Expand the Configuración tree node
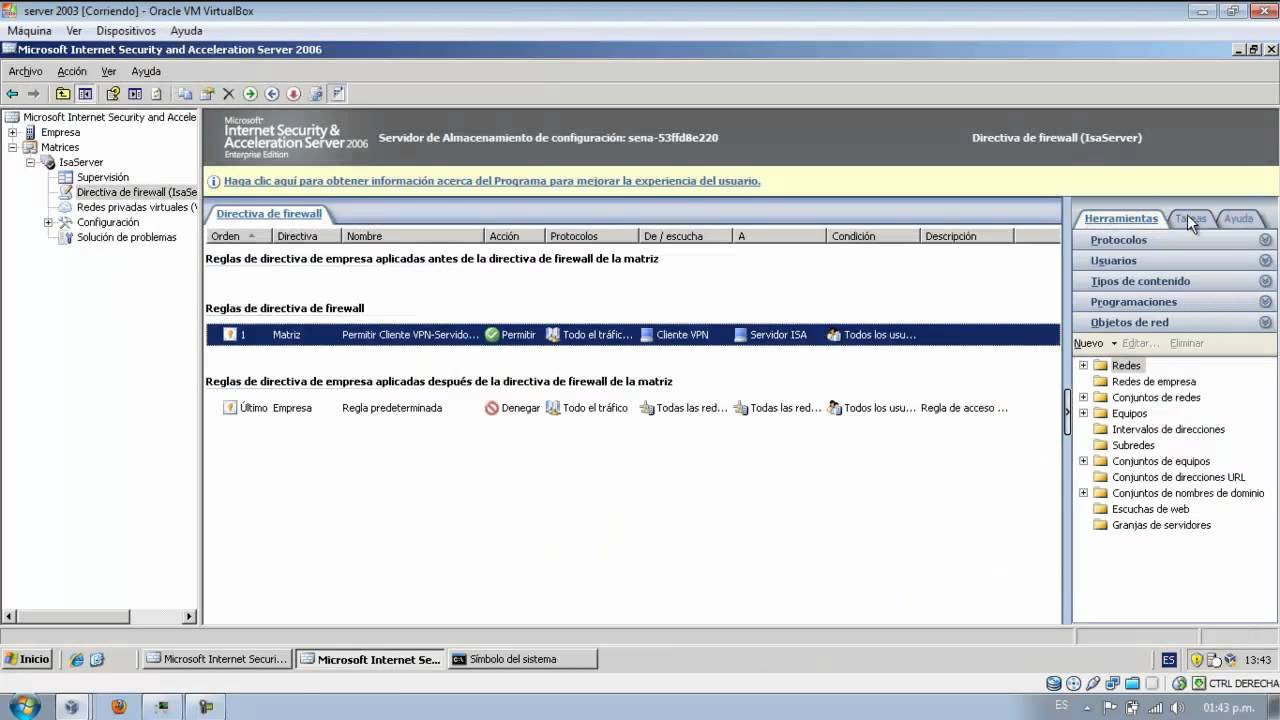Image resolution: width=1280 pixels, height=720 pixels. tap(48, 222)
